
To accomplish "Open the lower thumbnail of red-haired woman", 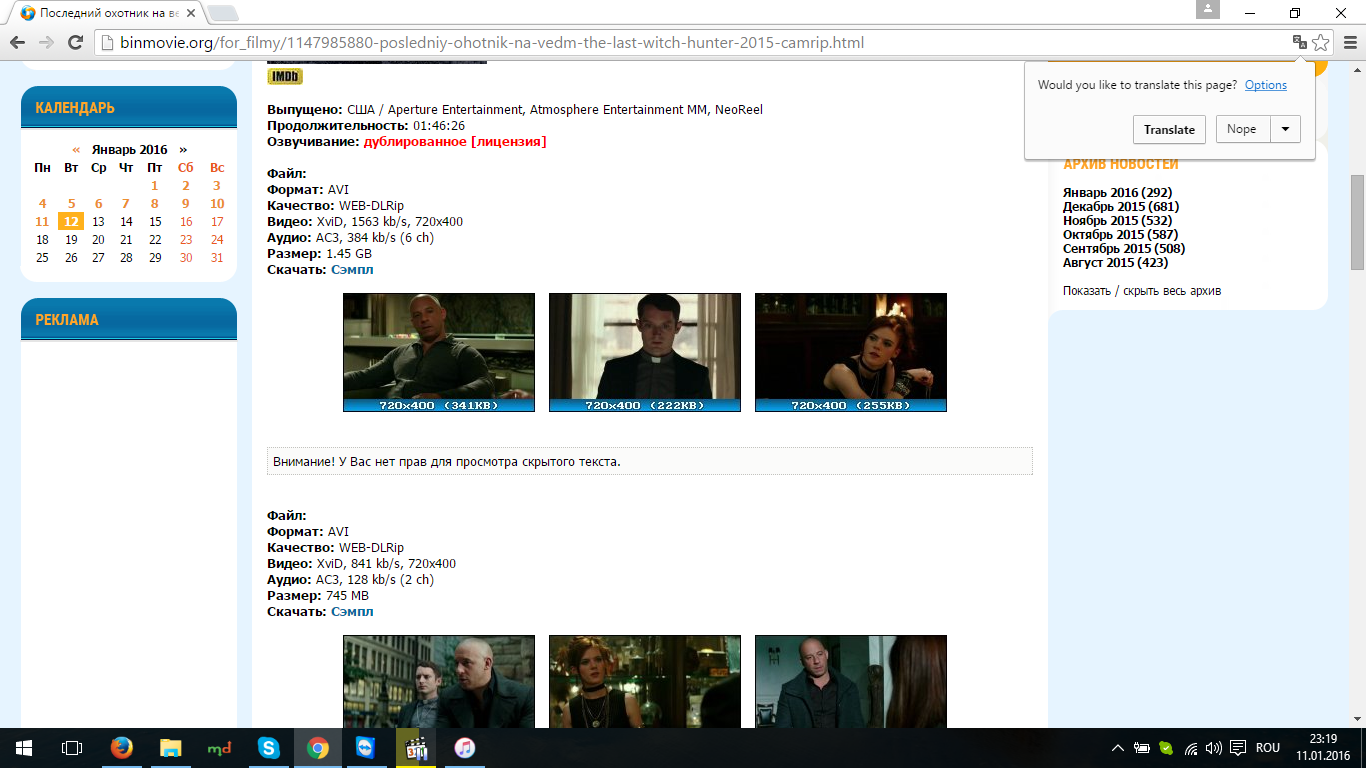I will coord(645,682).
